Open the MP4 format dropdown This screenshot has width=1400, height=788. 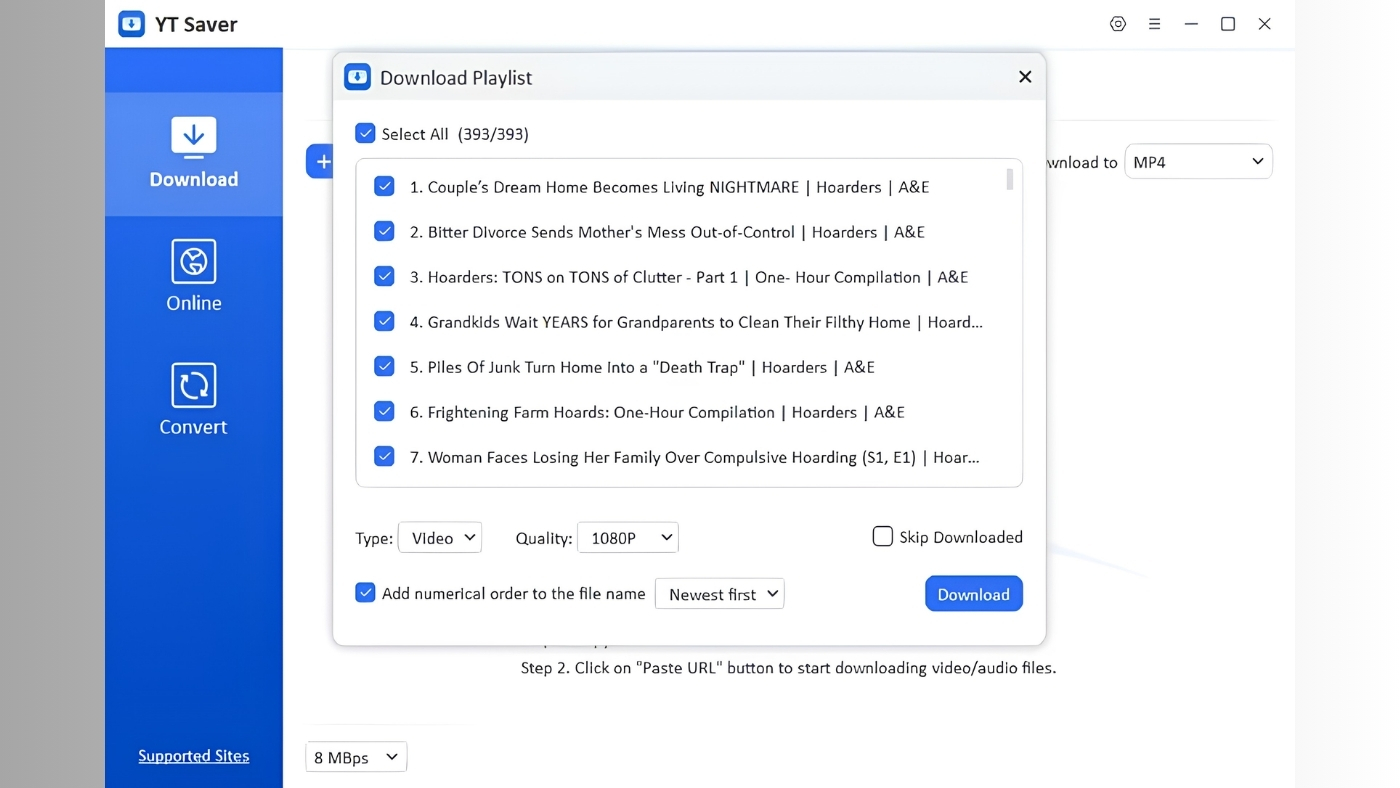point(1198,161)
